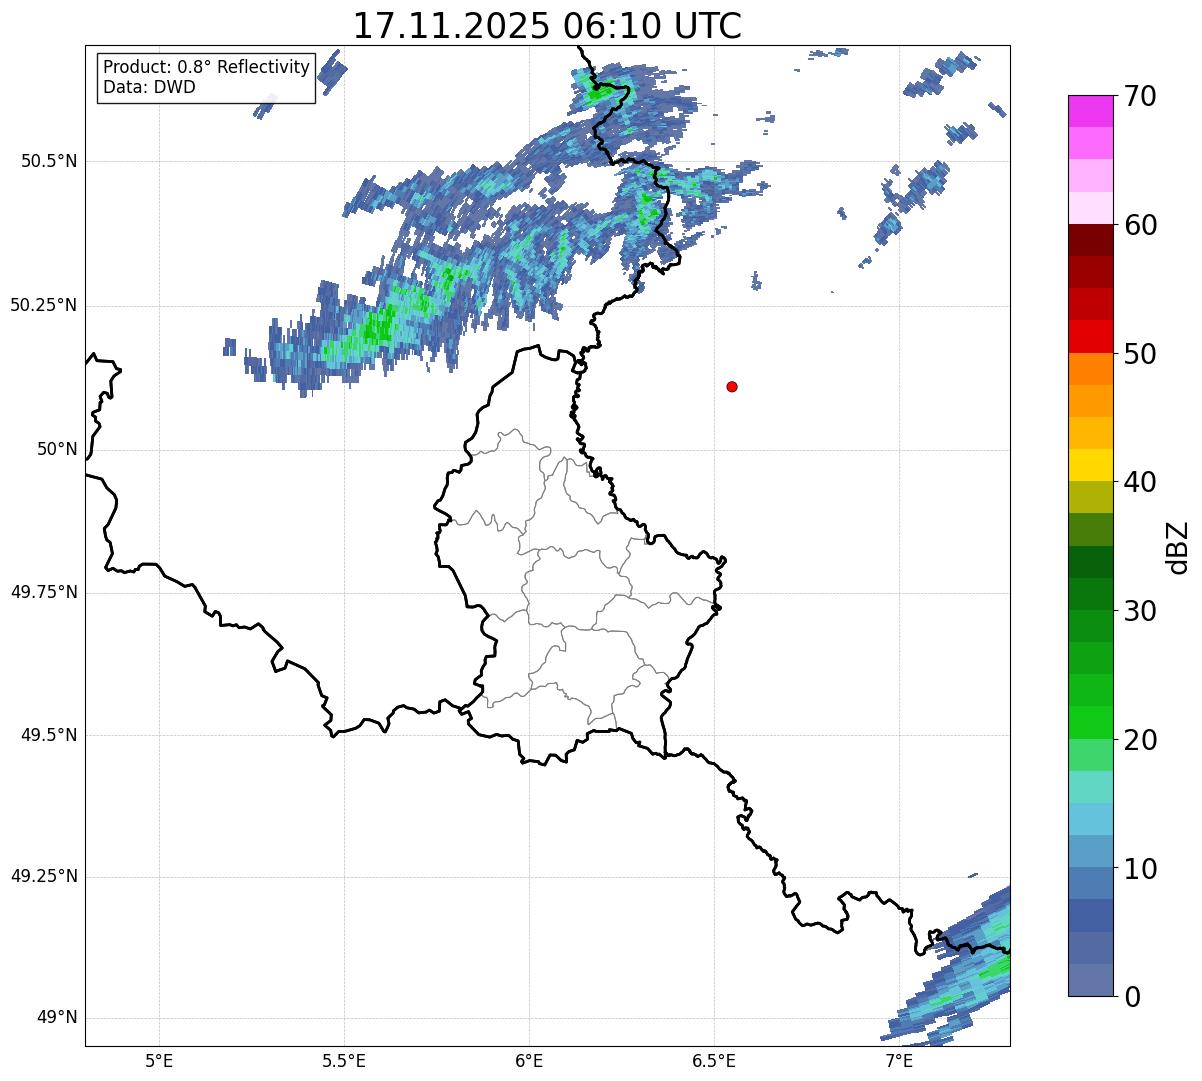Click the radar echo band in the bottom-right corner
Screen dimensions: 1202x1081
pos(960,975)
